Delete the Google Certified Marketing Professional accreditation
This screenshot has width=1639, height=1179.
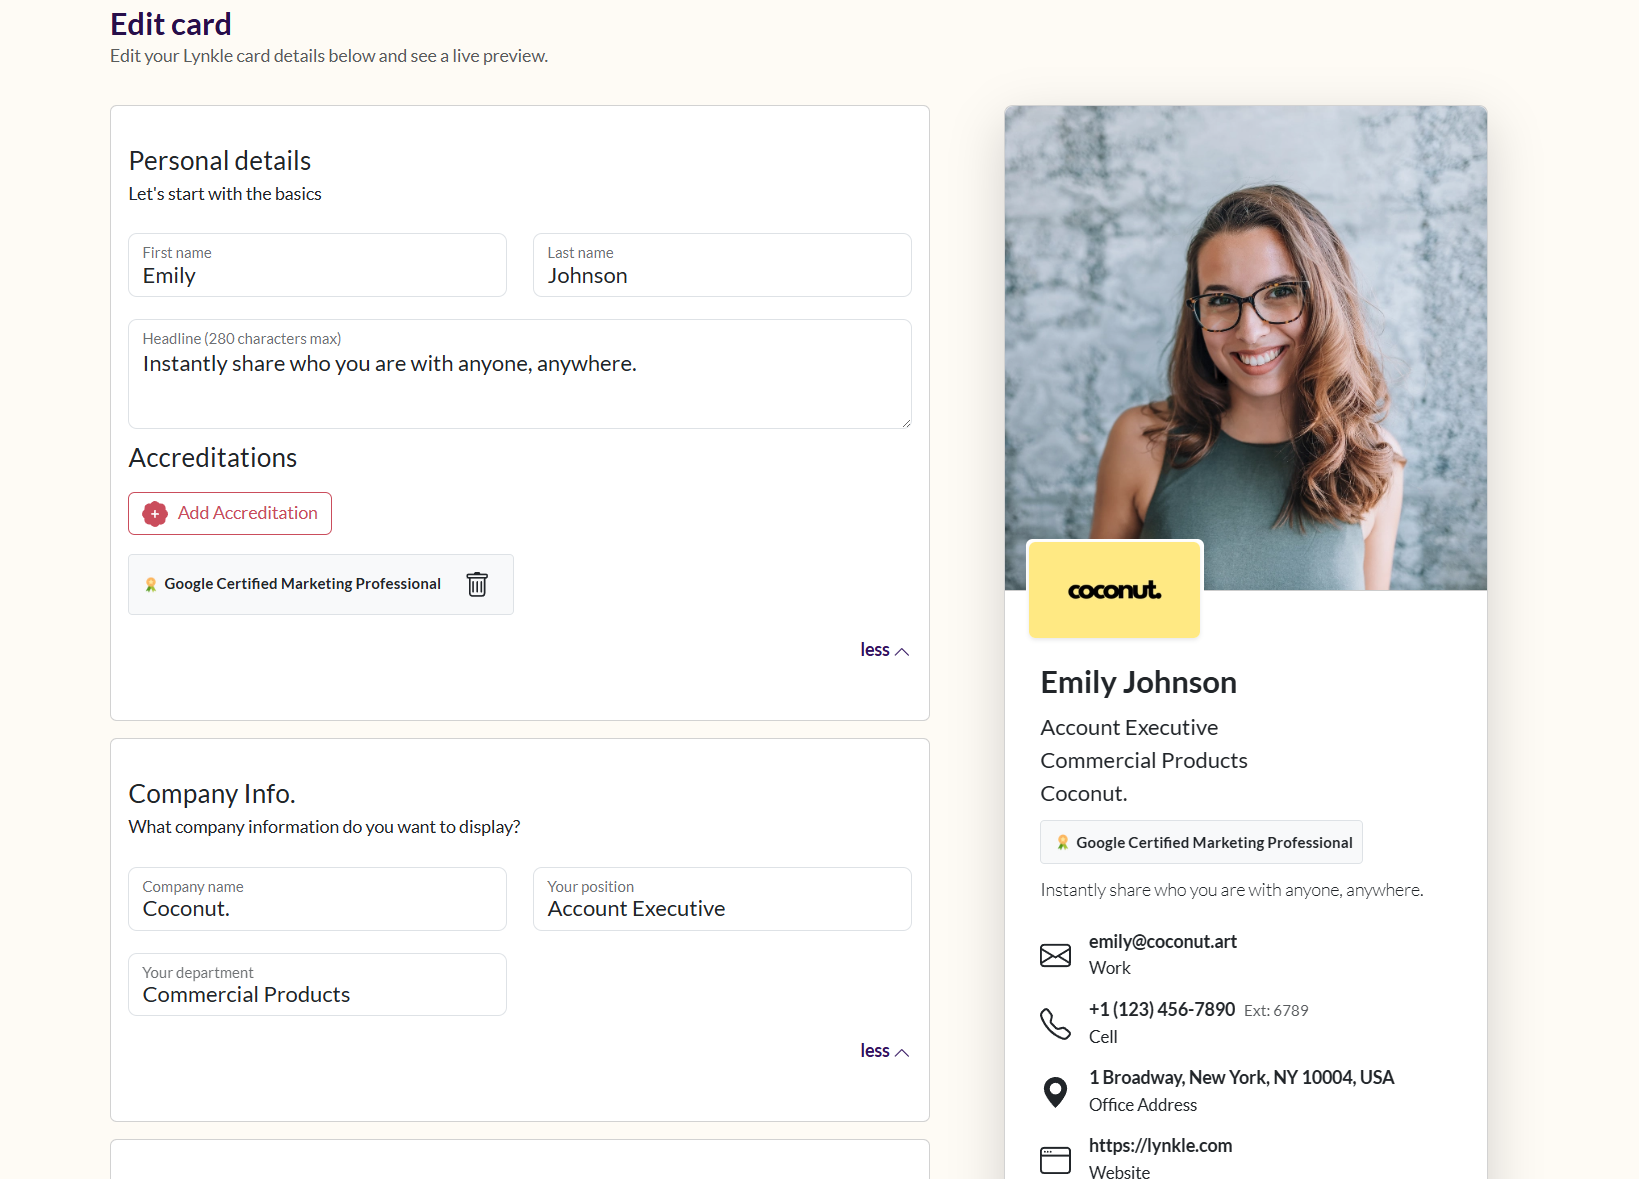tap(477, 584)
